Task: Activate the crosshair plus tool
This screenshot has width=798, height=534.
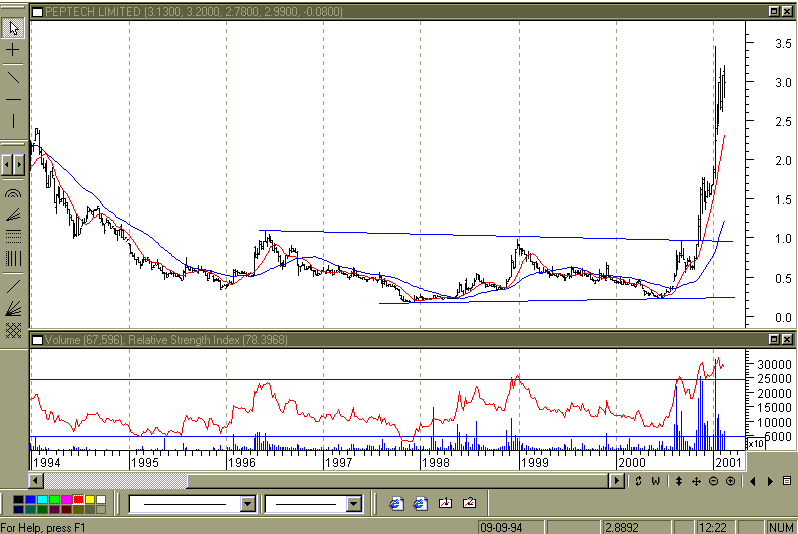Action: click(x=13, y=50)
